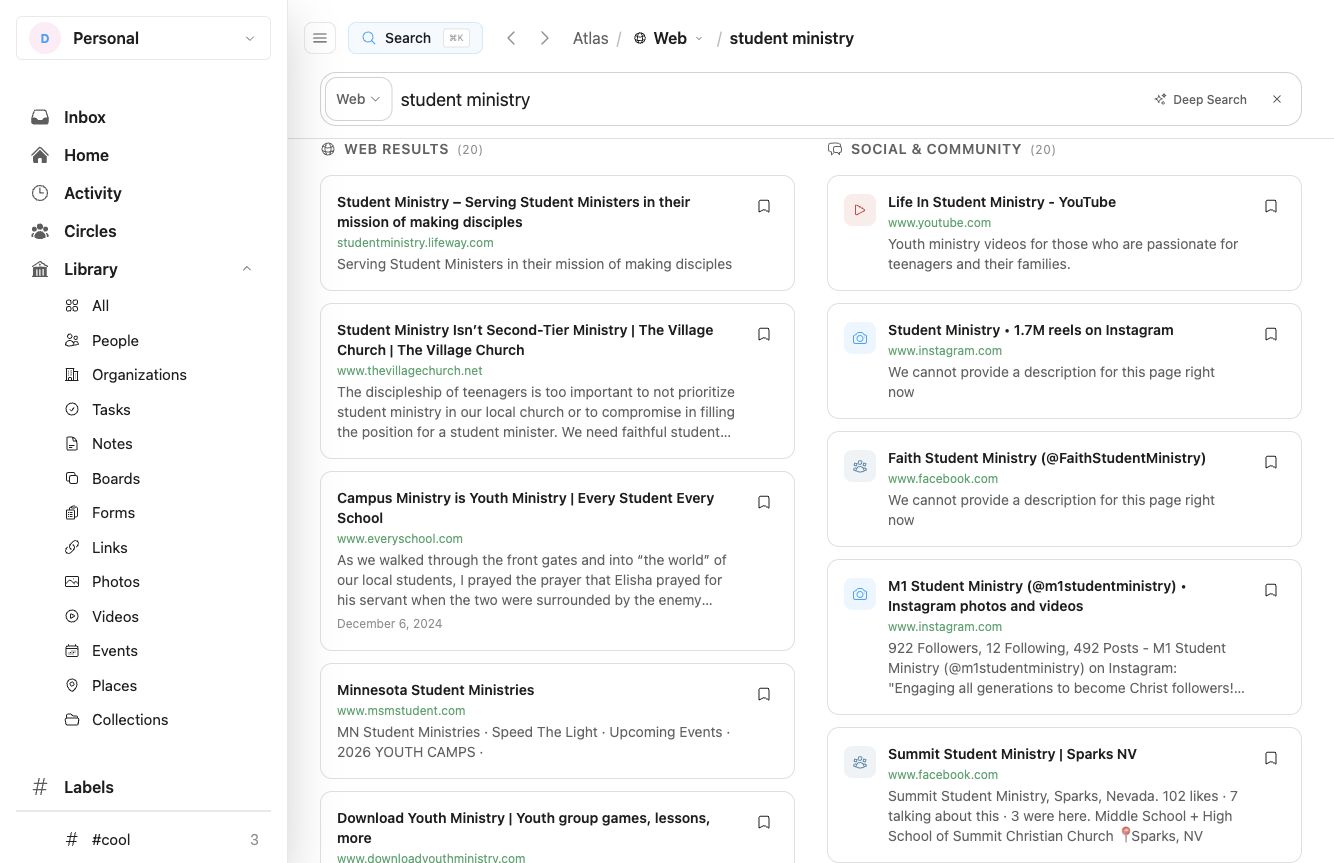Open the Web breadcrumb dropdown
Viewport: 1334px width, 863px height.
668,38
